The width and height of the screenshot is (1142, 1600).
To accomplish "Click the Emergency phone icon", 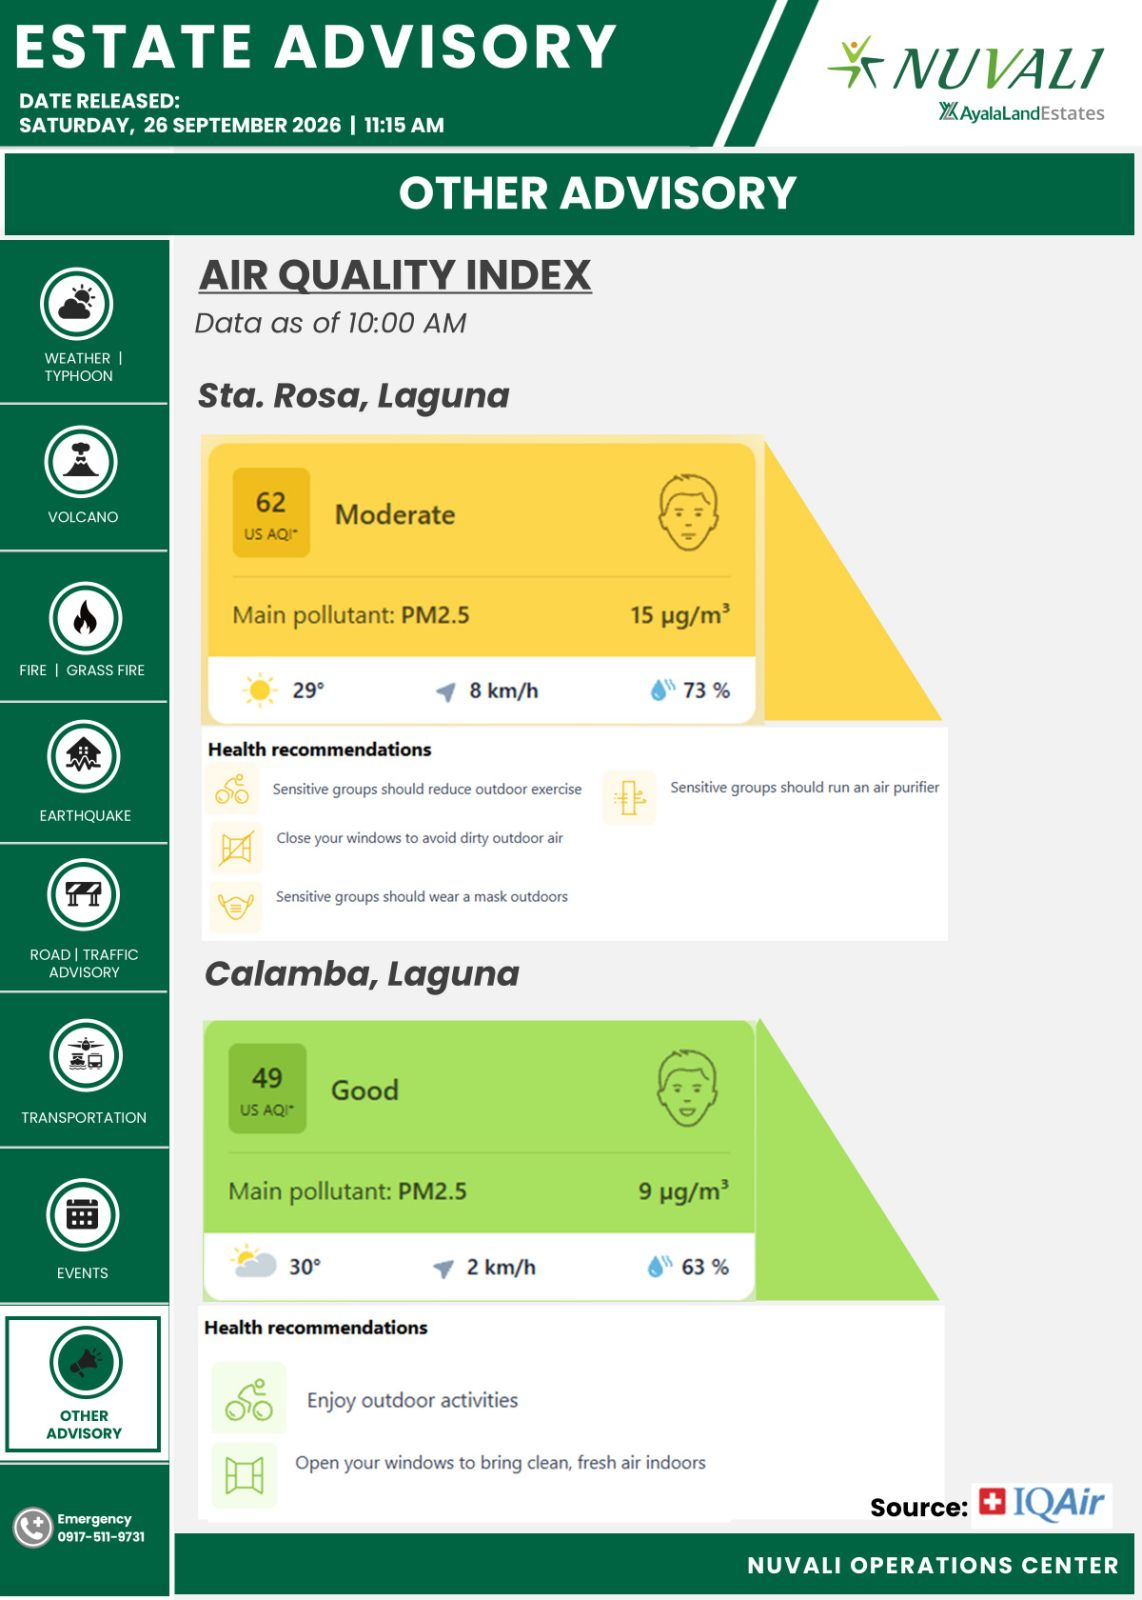I will pos(32,1527).
